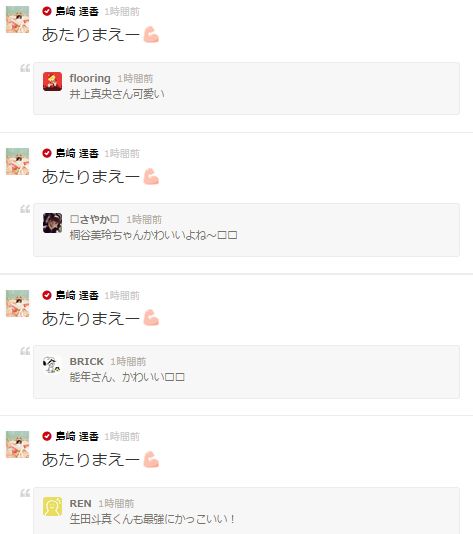Open the BRICK username link
The height and width of the screenshot is (534, 473).
(x=86, y=361)
